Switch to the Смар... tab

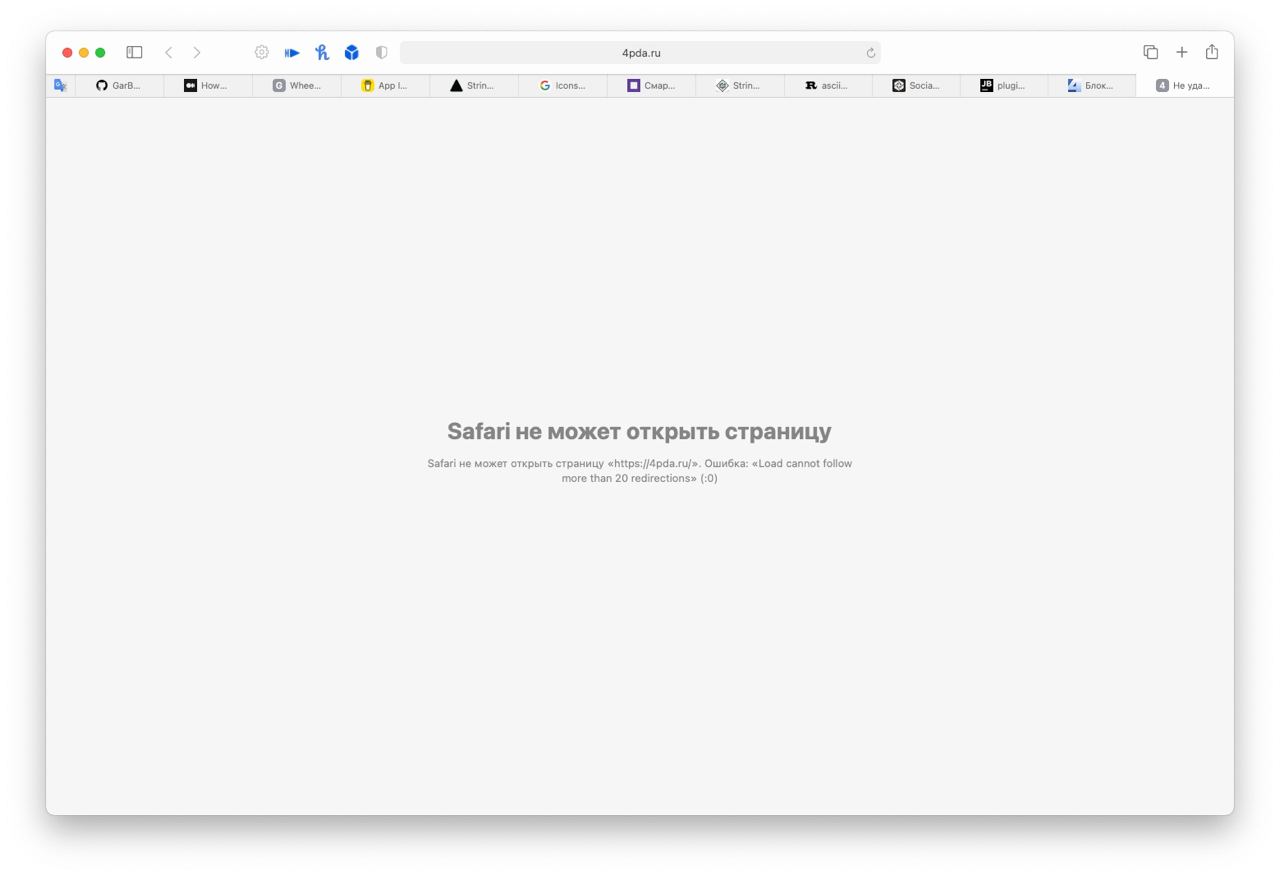[651, 86]
